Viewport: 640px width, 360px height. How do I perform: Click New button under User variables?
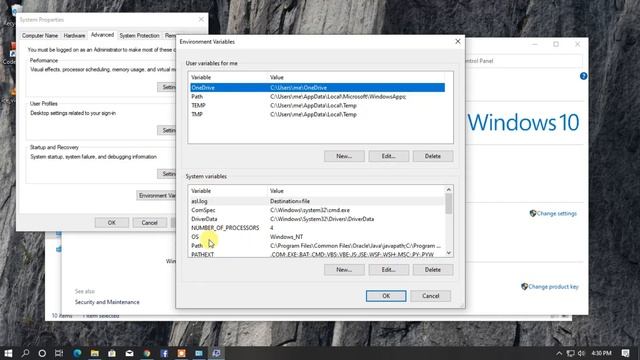(344, 156)
